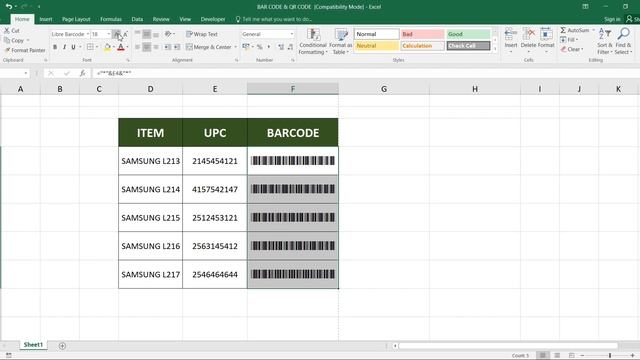
Task: Click the Decrease Font Size icon
Action: (125, 34)
